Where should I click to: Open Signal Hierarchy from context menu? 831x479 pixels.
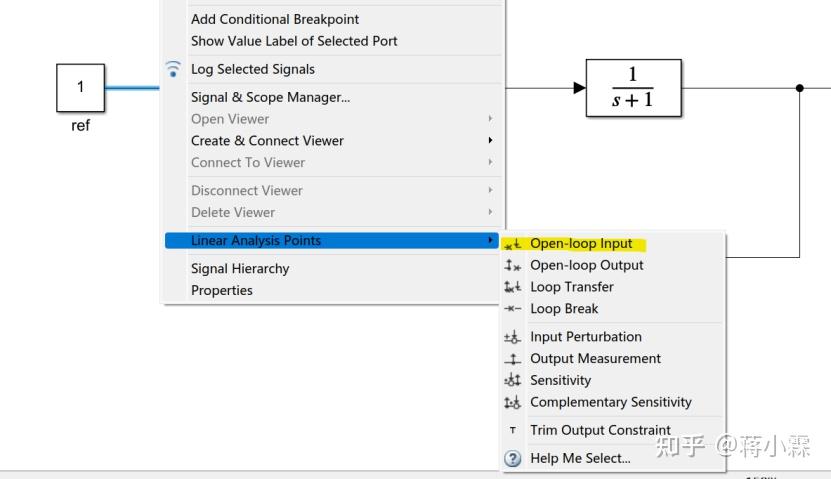point(240,269)
